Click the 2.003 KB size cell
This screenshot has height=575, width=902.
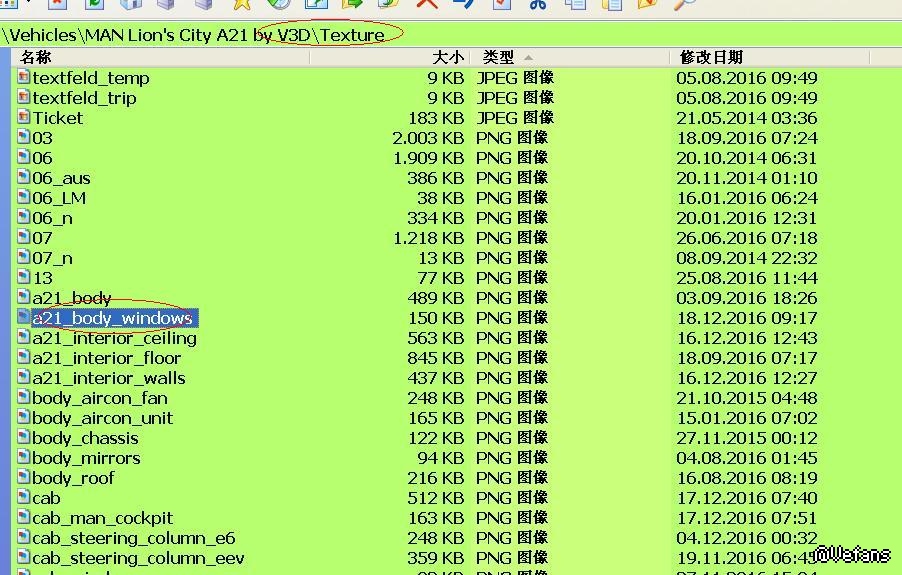428,138
